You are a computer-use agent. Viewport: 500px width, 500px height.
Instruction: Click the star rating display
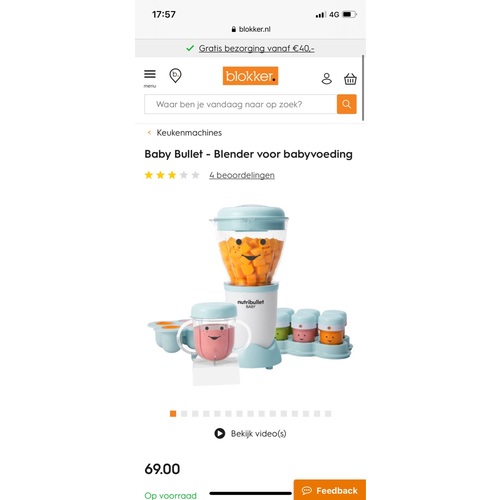pos(172,175)
